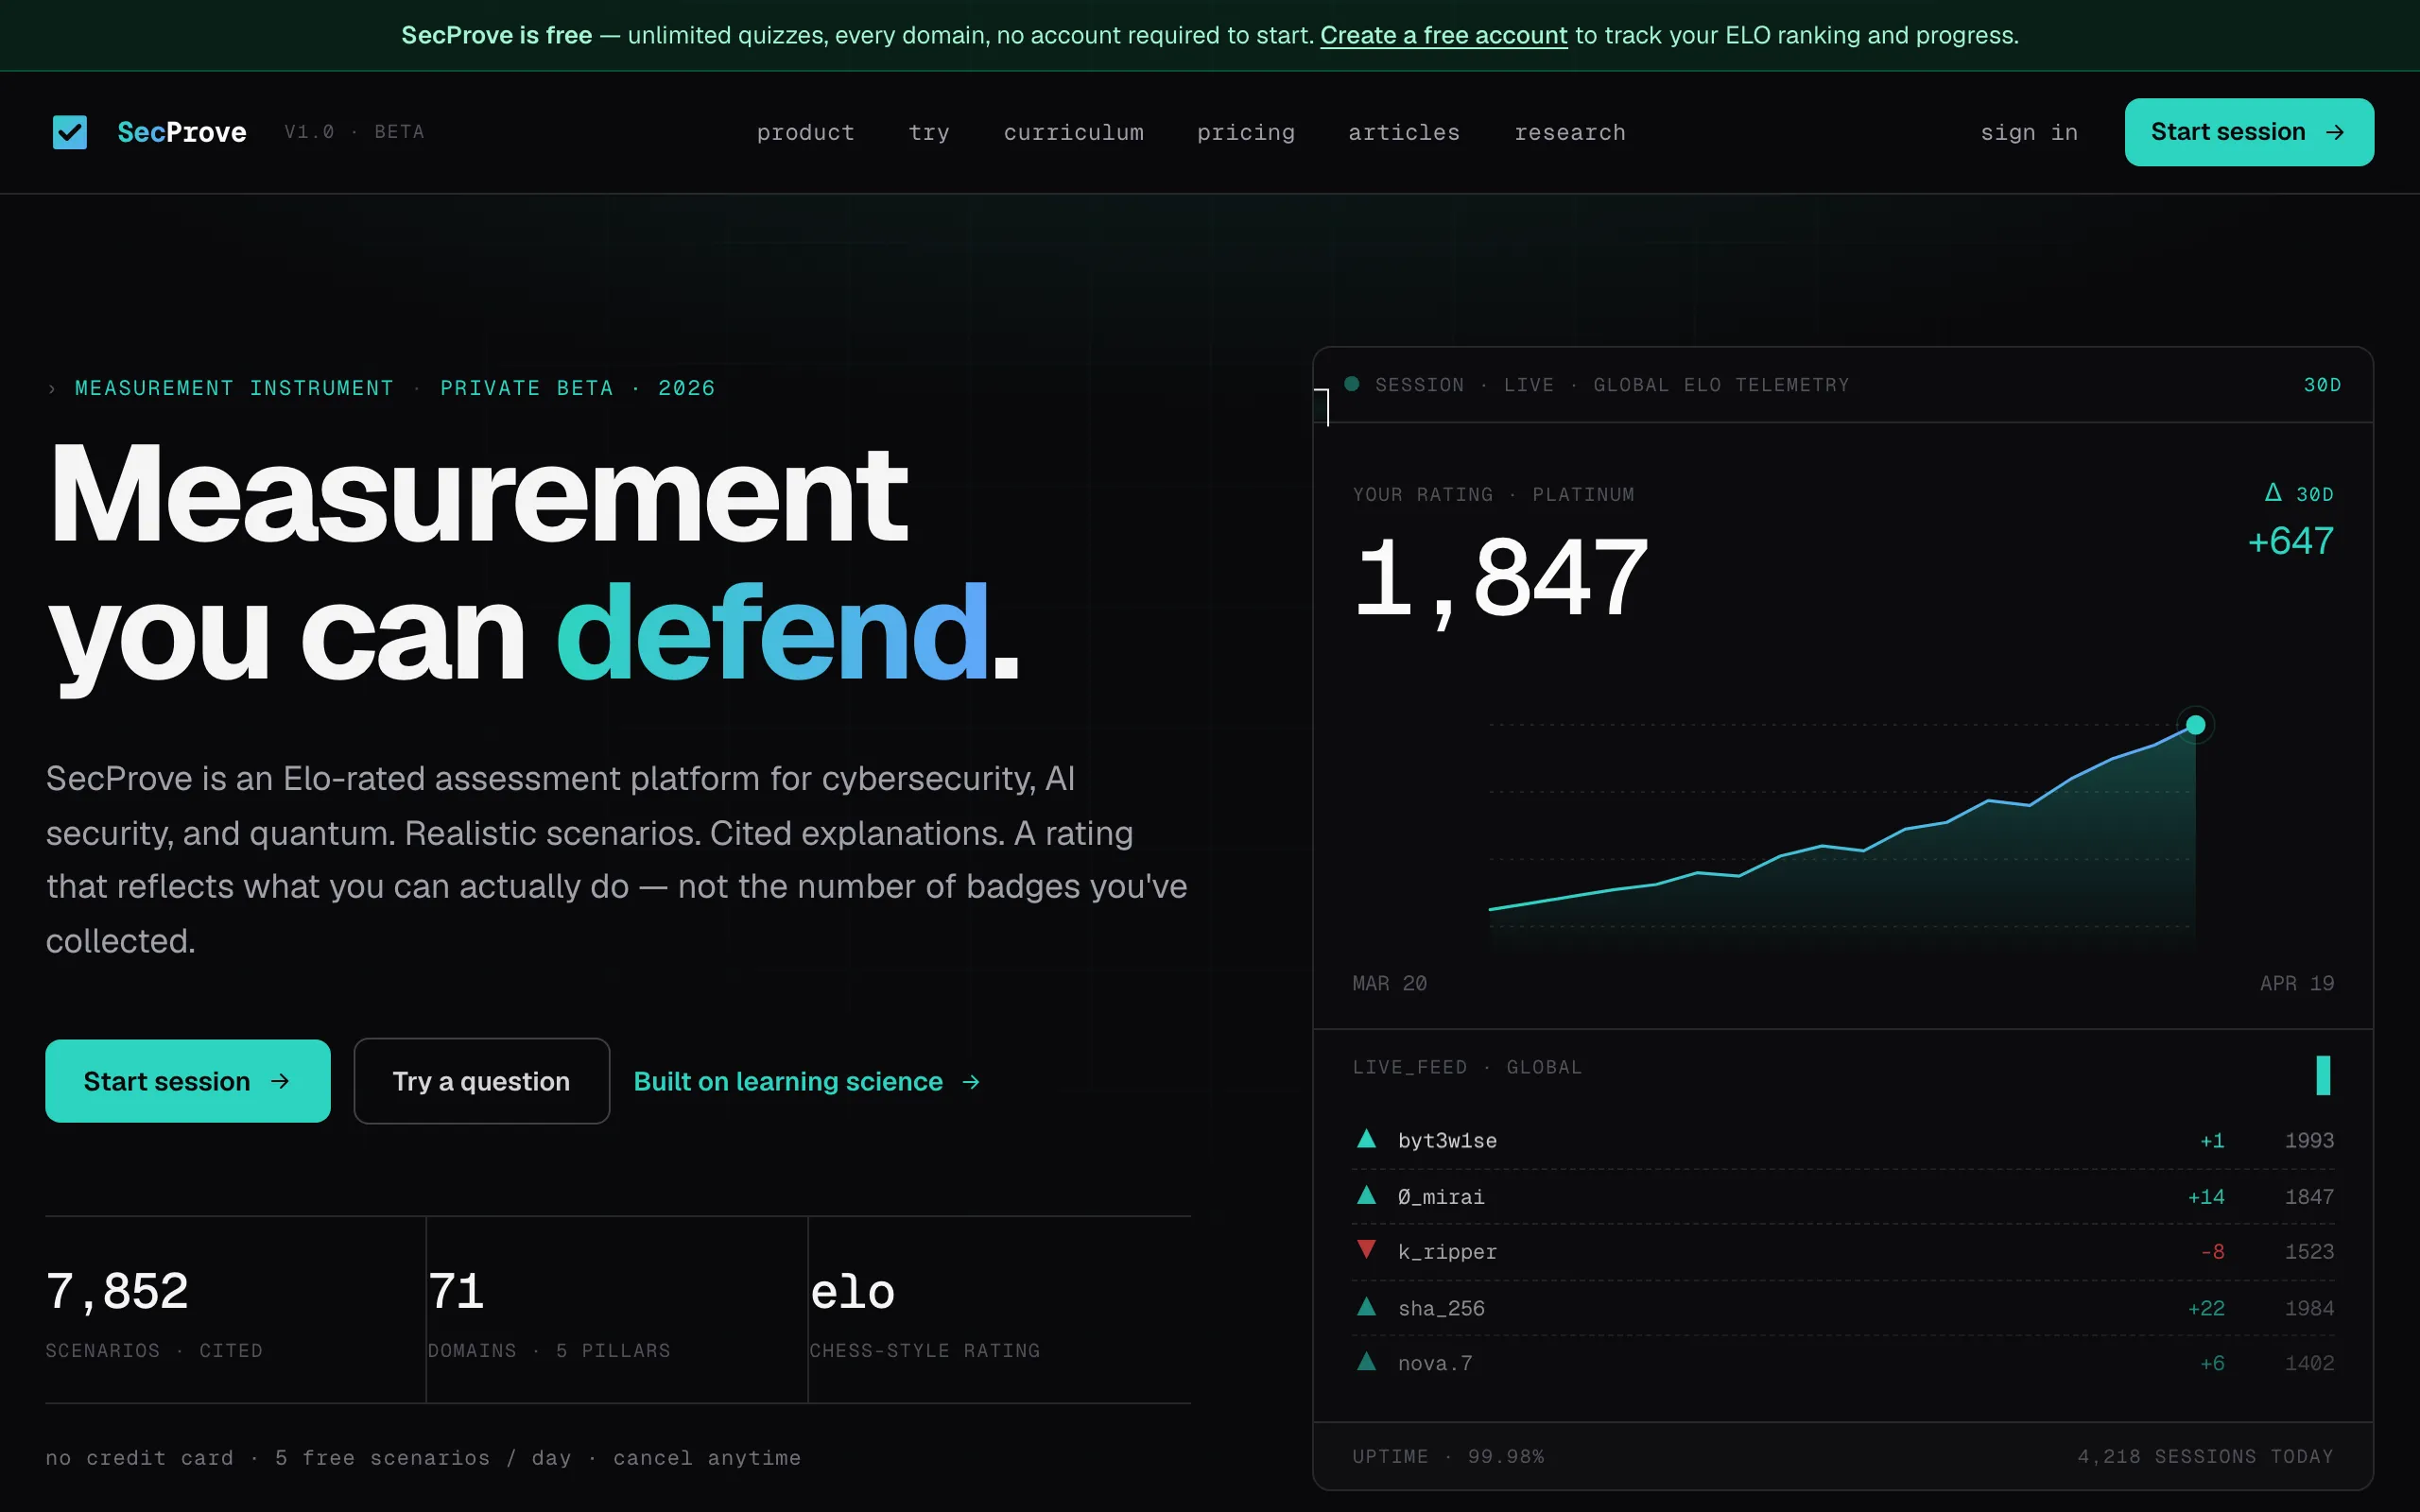Open the research nav link
2420x1512 pixels.
pyautogui.click(x=1570, y=132)
